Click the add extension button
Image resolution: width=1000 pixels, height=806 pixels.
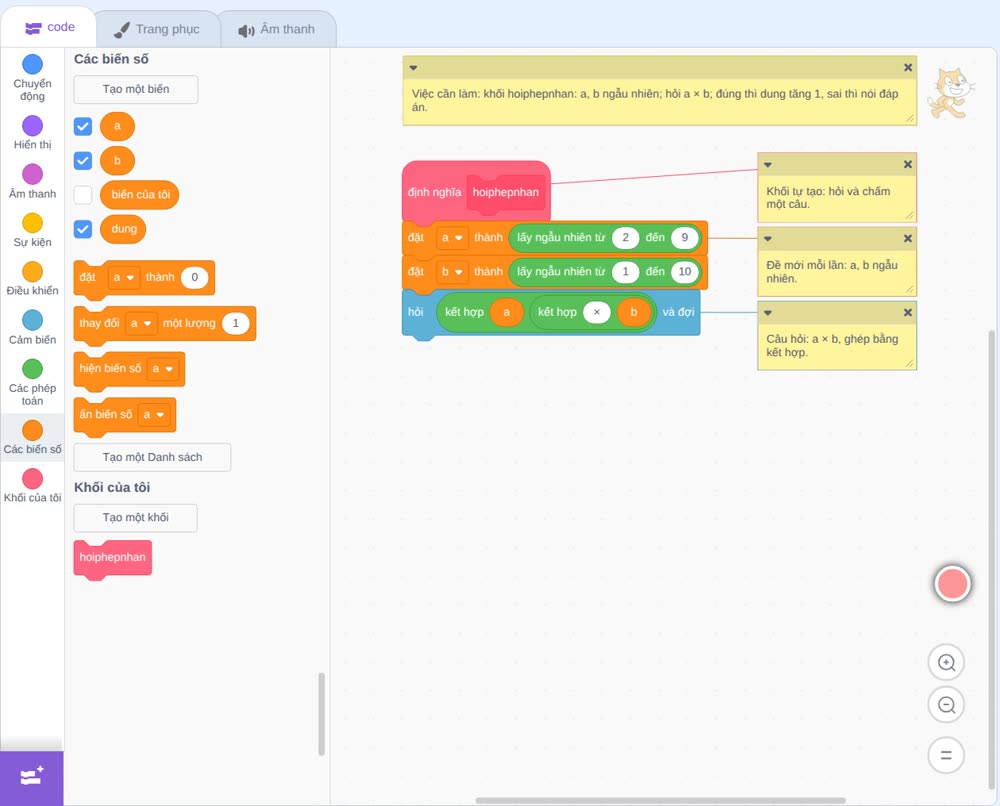coord(32,778)
